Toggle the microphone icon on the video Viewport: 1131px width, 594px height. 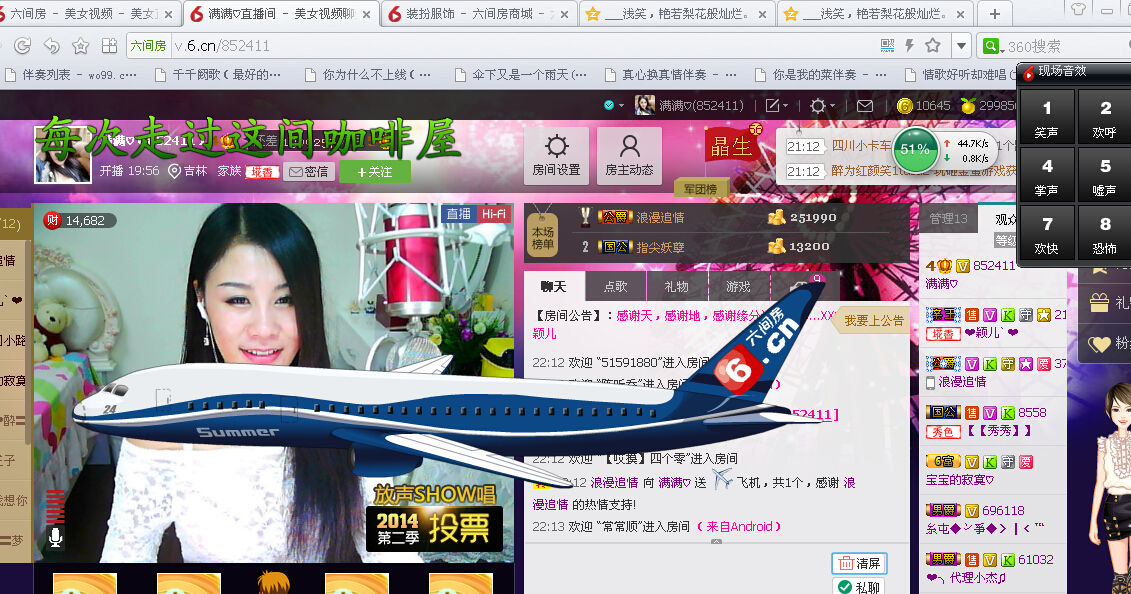[x=55, y=537]
